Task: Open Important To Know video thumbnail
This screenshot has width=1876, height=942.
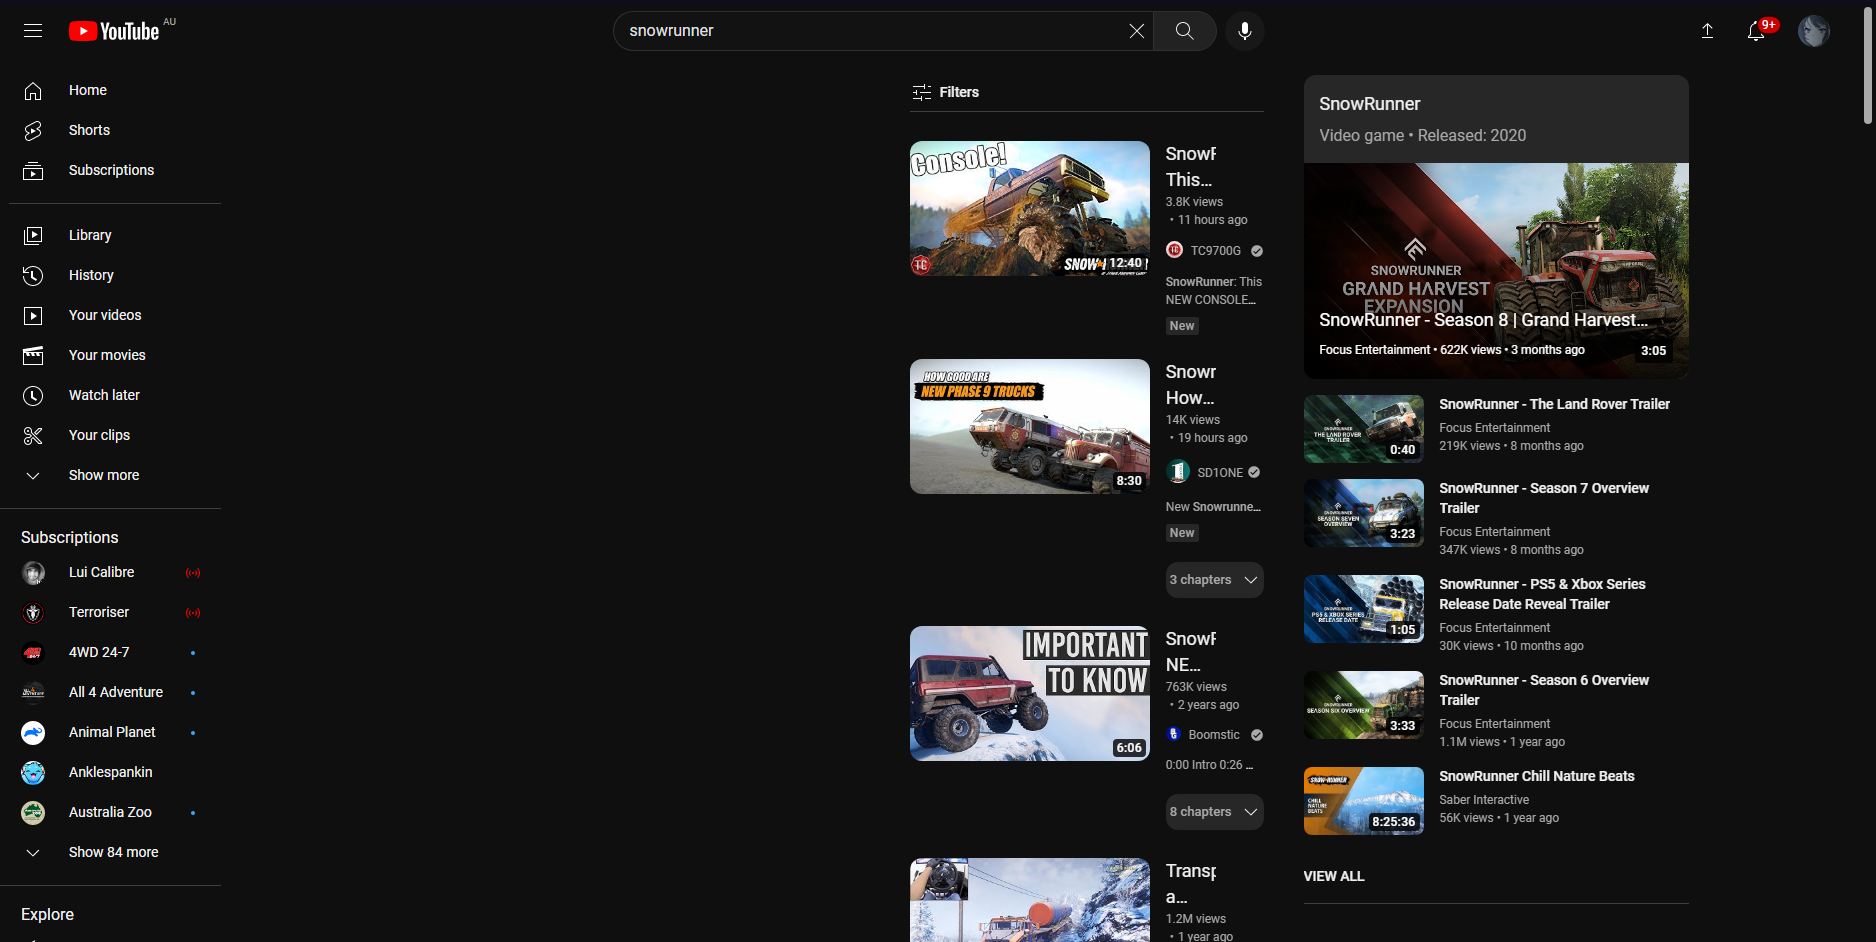Action: [1030, 693]
